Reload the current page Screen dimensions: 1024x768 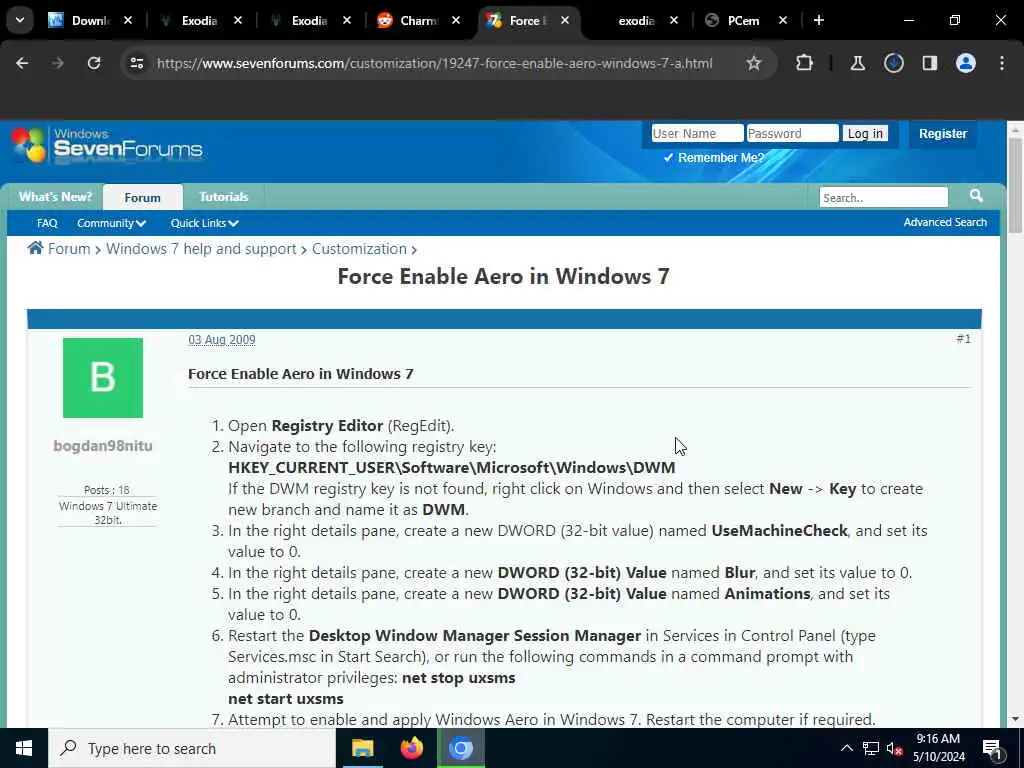click(94, 63)
